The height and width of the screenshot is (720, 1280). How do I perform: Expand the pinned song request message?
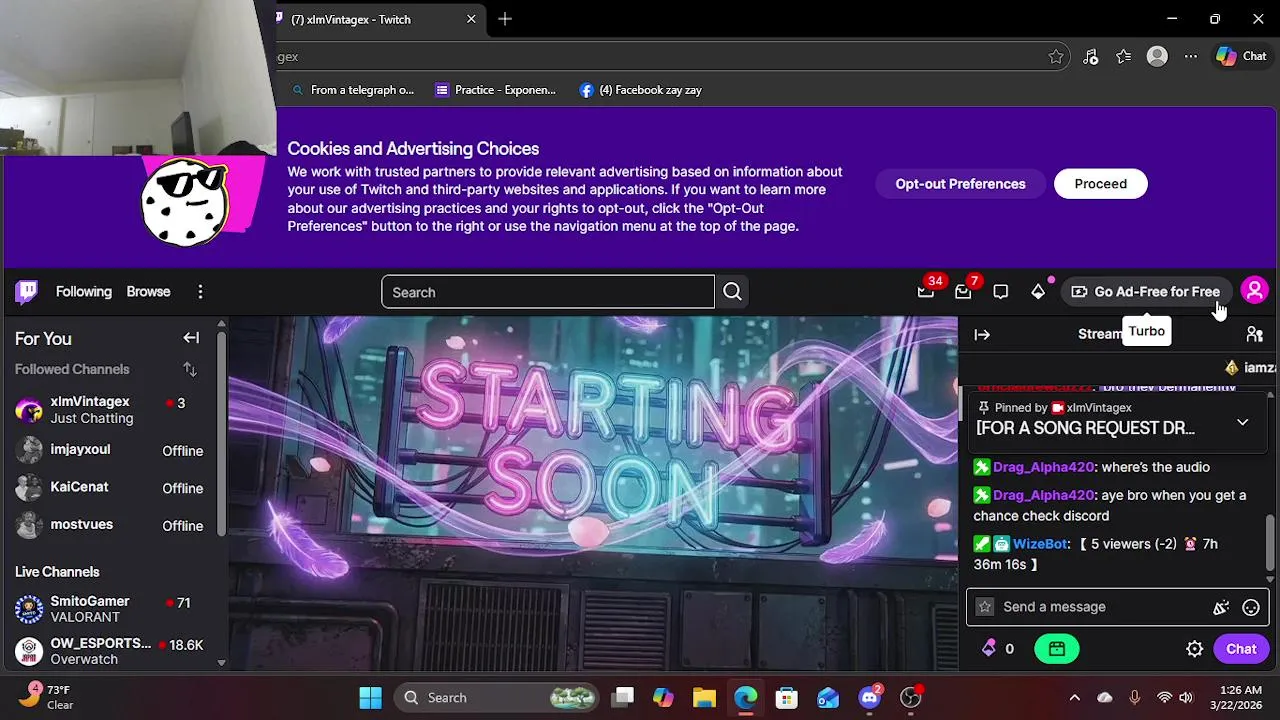(1242, 422)
